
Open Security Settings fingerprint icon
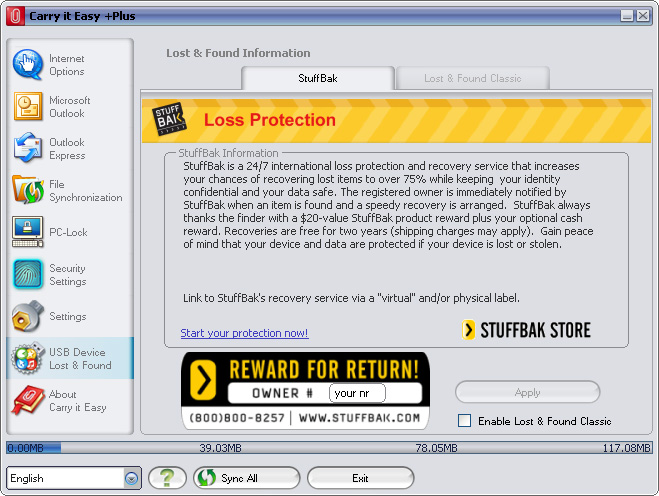[28, 274]
